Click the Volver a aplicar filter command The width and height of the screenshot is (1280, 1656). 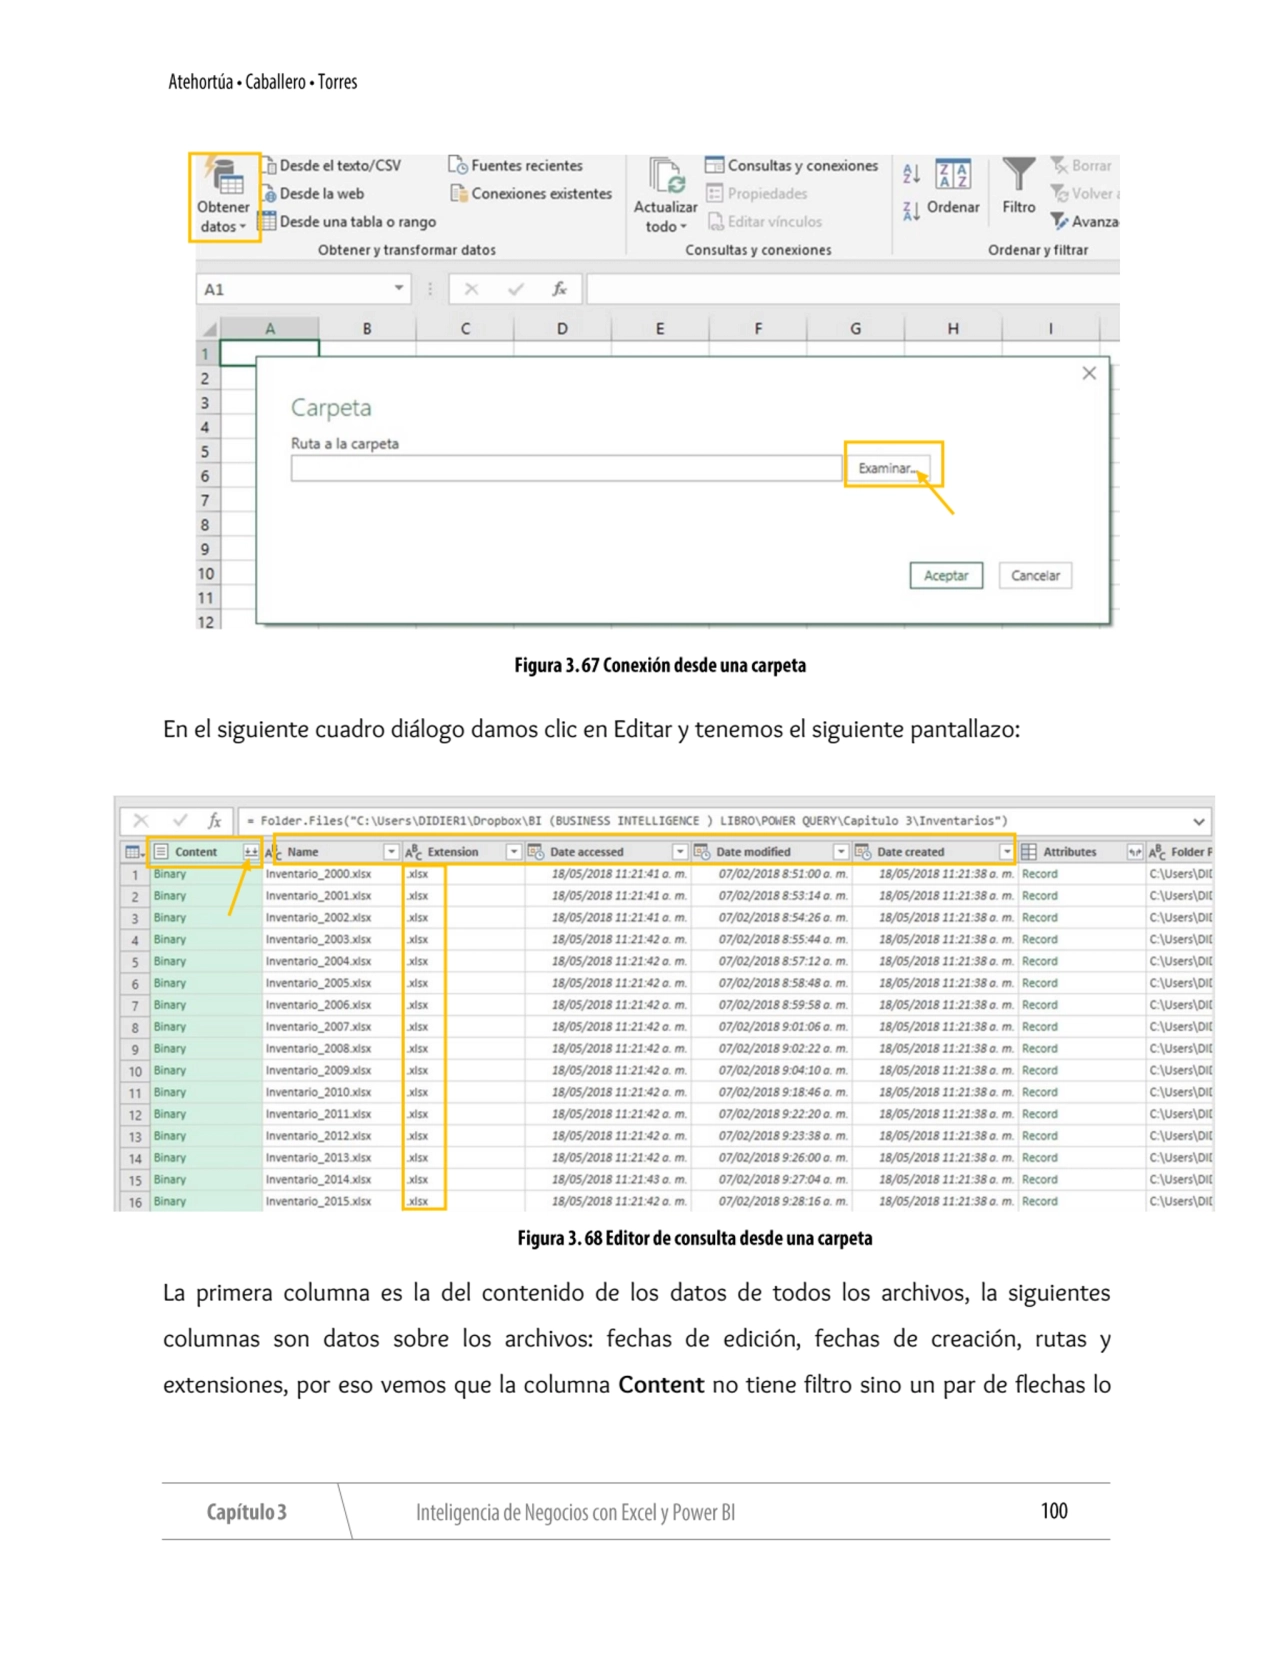(1084, 194)
